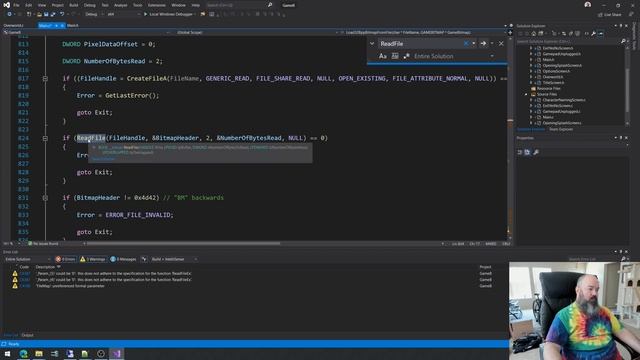Viewport: 640px width, 360px height.
Task: Toggle Match whole word in Find box
Action: click(x=395, y=56)
